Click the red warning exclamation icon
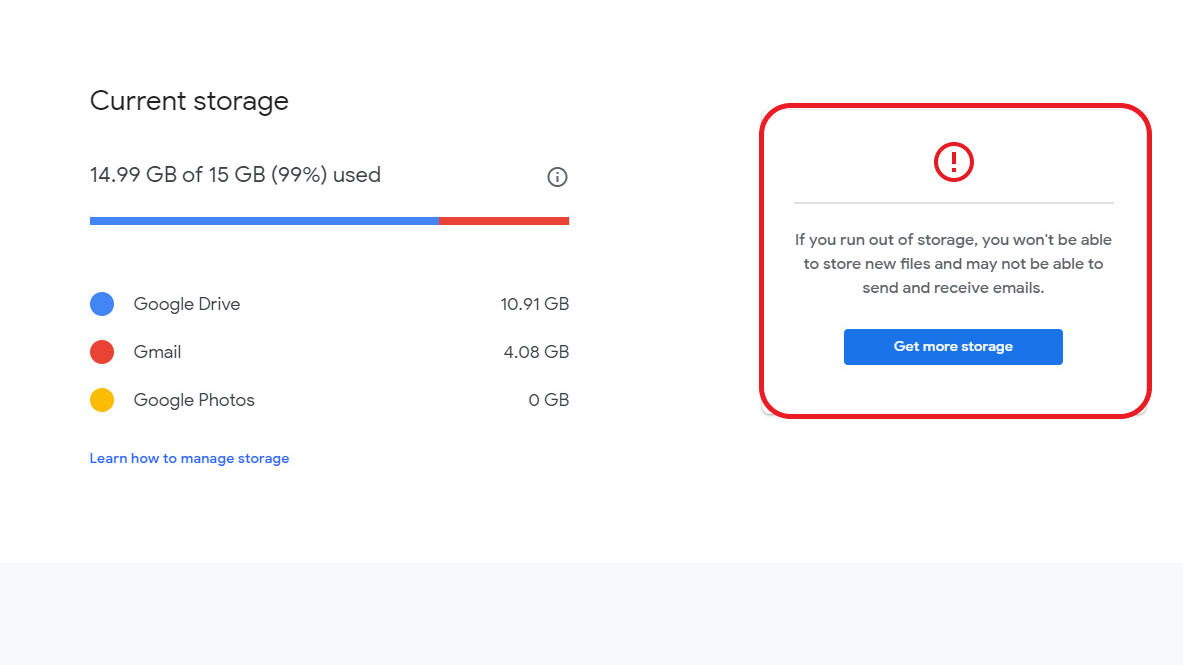This screenshot has width=1183, height=665. pos(954,162)
